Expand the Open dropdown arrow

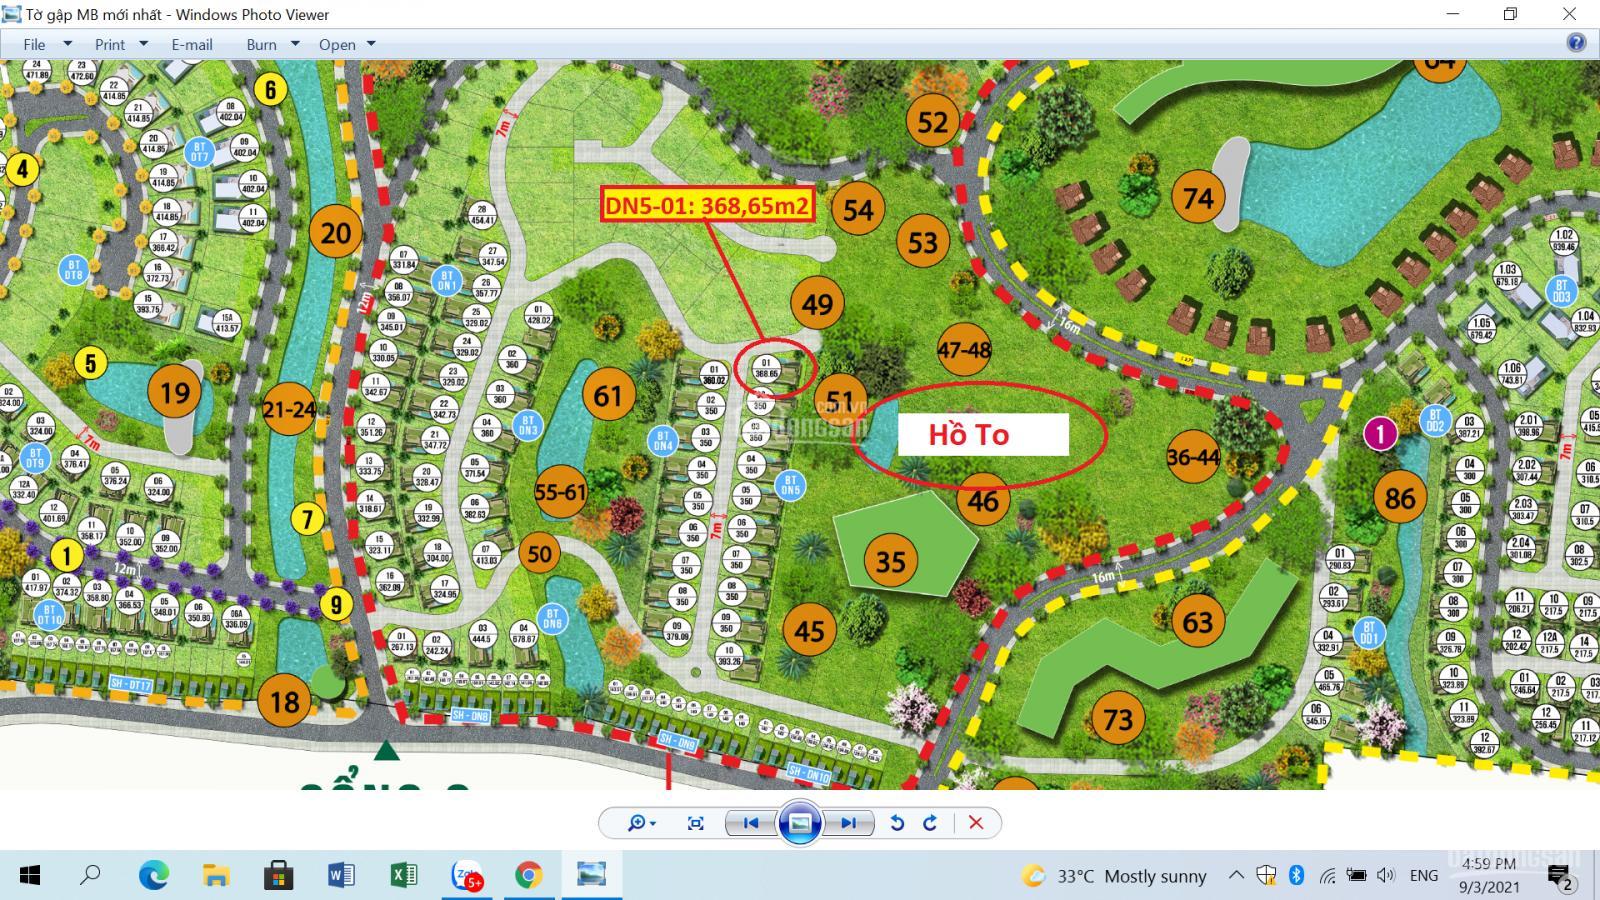[371, 44]
